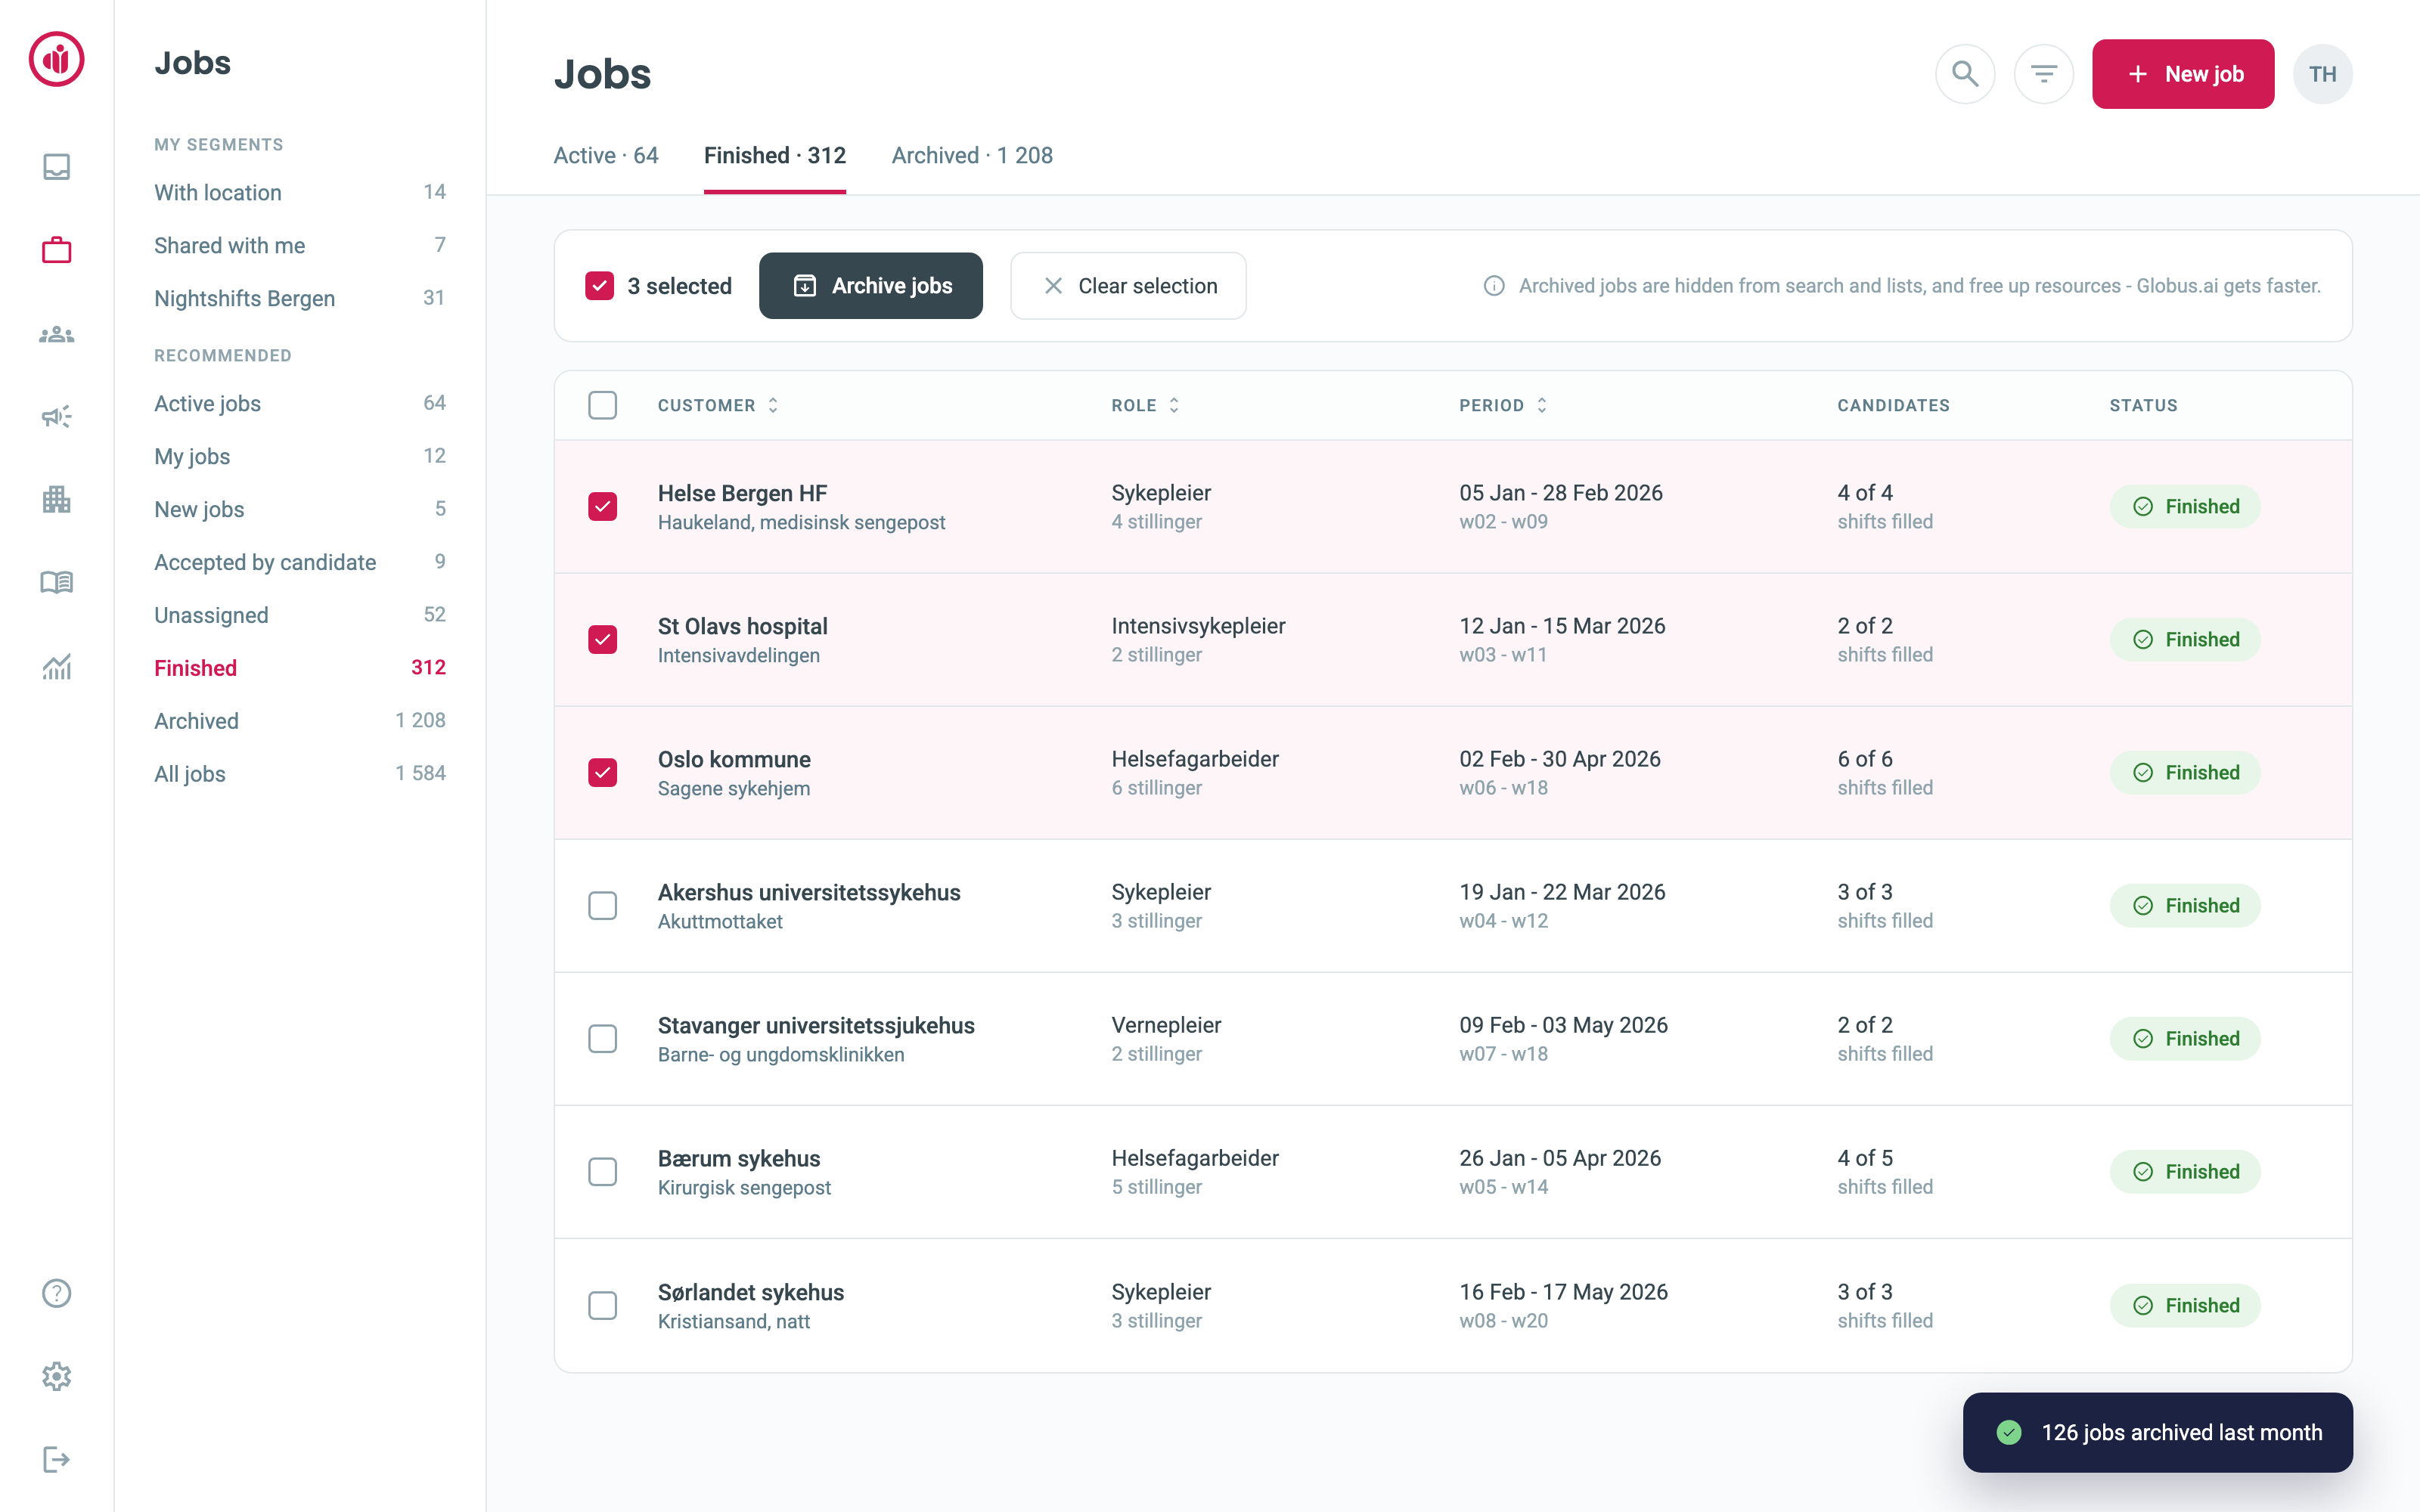Click the green check icon in the toast
The height and width of the screenshot is (1512, 2420).
coord(2008,1432)
